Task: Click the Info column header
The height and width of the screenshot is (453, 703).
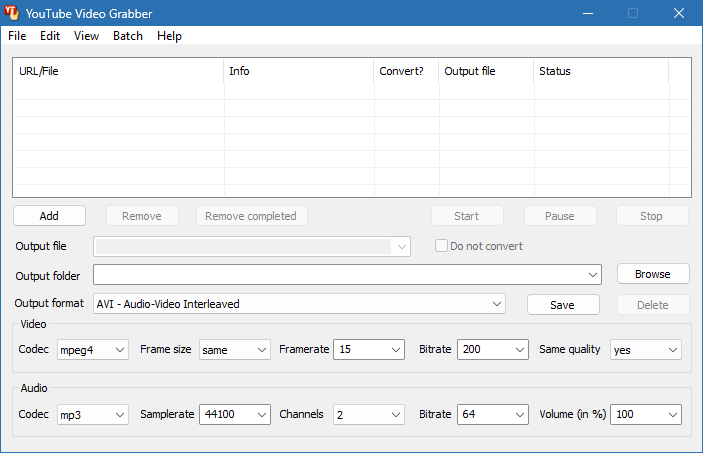Action: pyautogui.click(x=299, y=71)
